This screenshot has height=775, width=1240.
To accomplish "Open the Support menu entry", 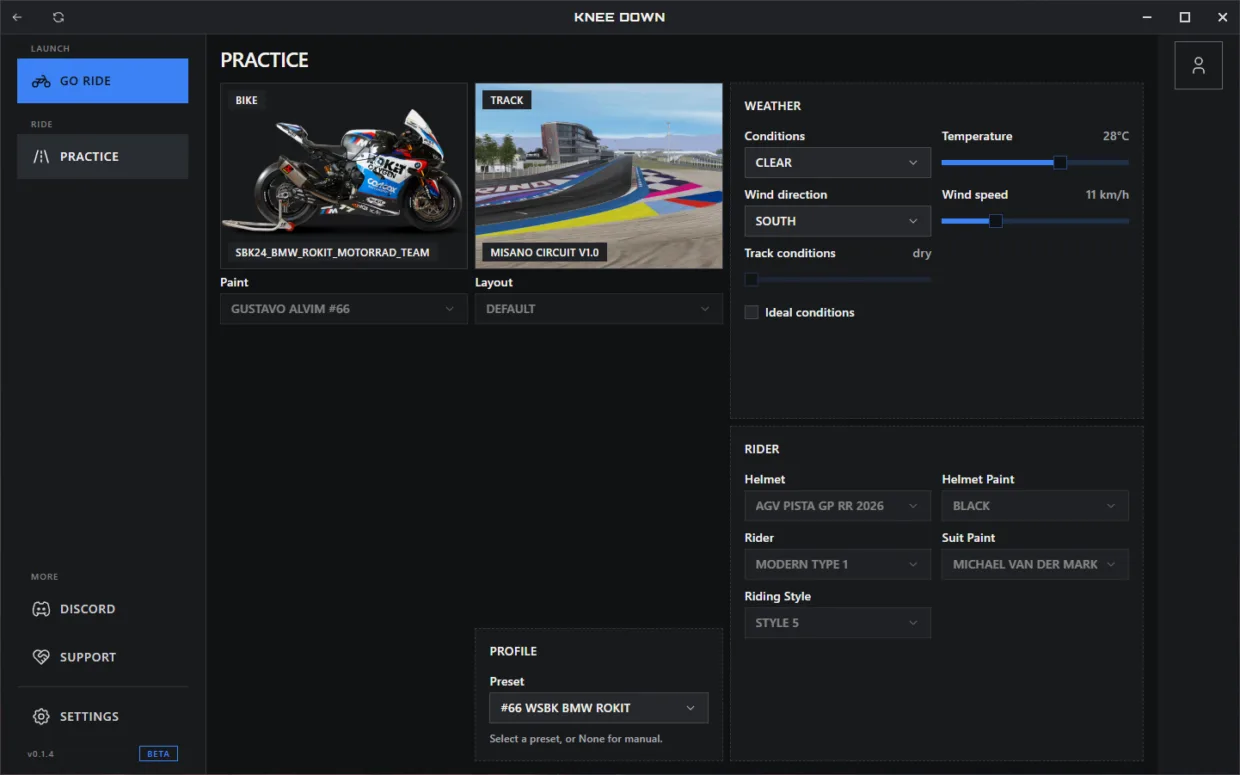I will (102, 657).
